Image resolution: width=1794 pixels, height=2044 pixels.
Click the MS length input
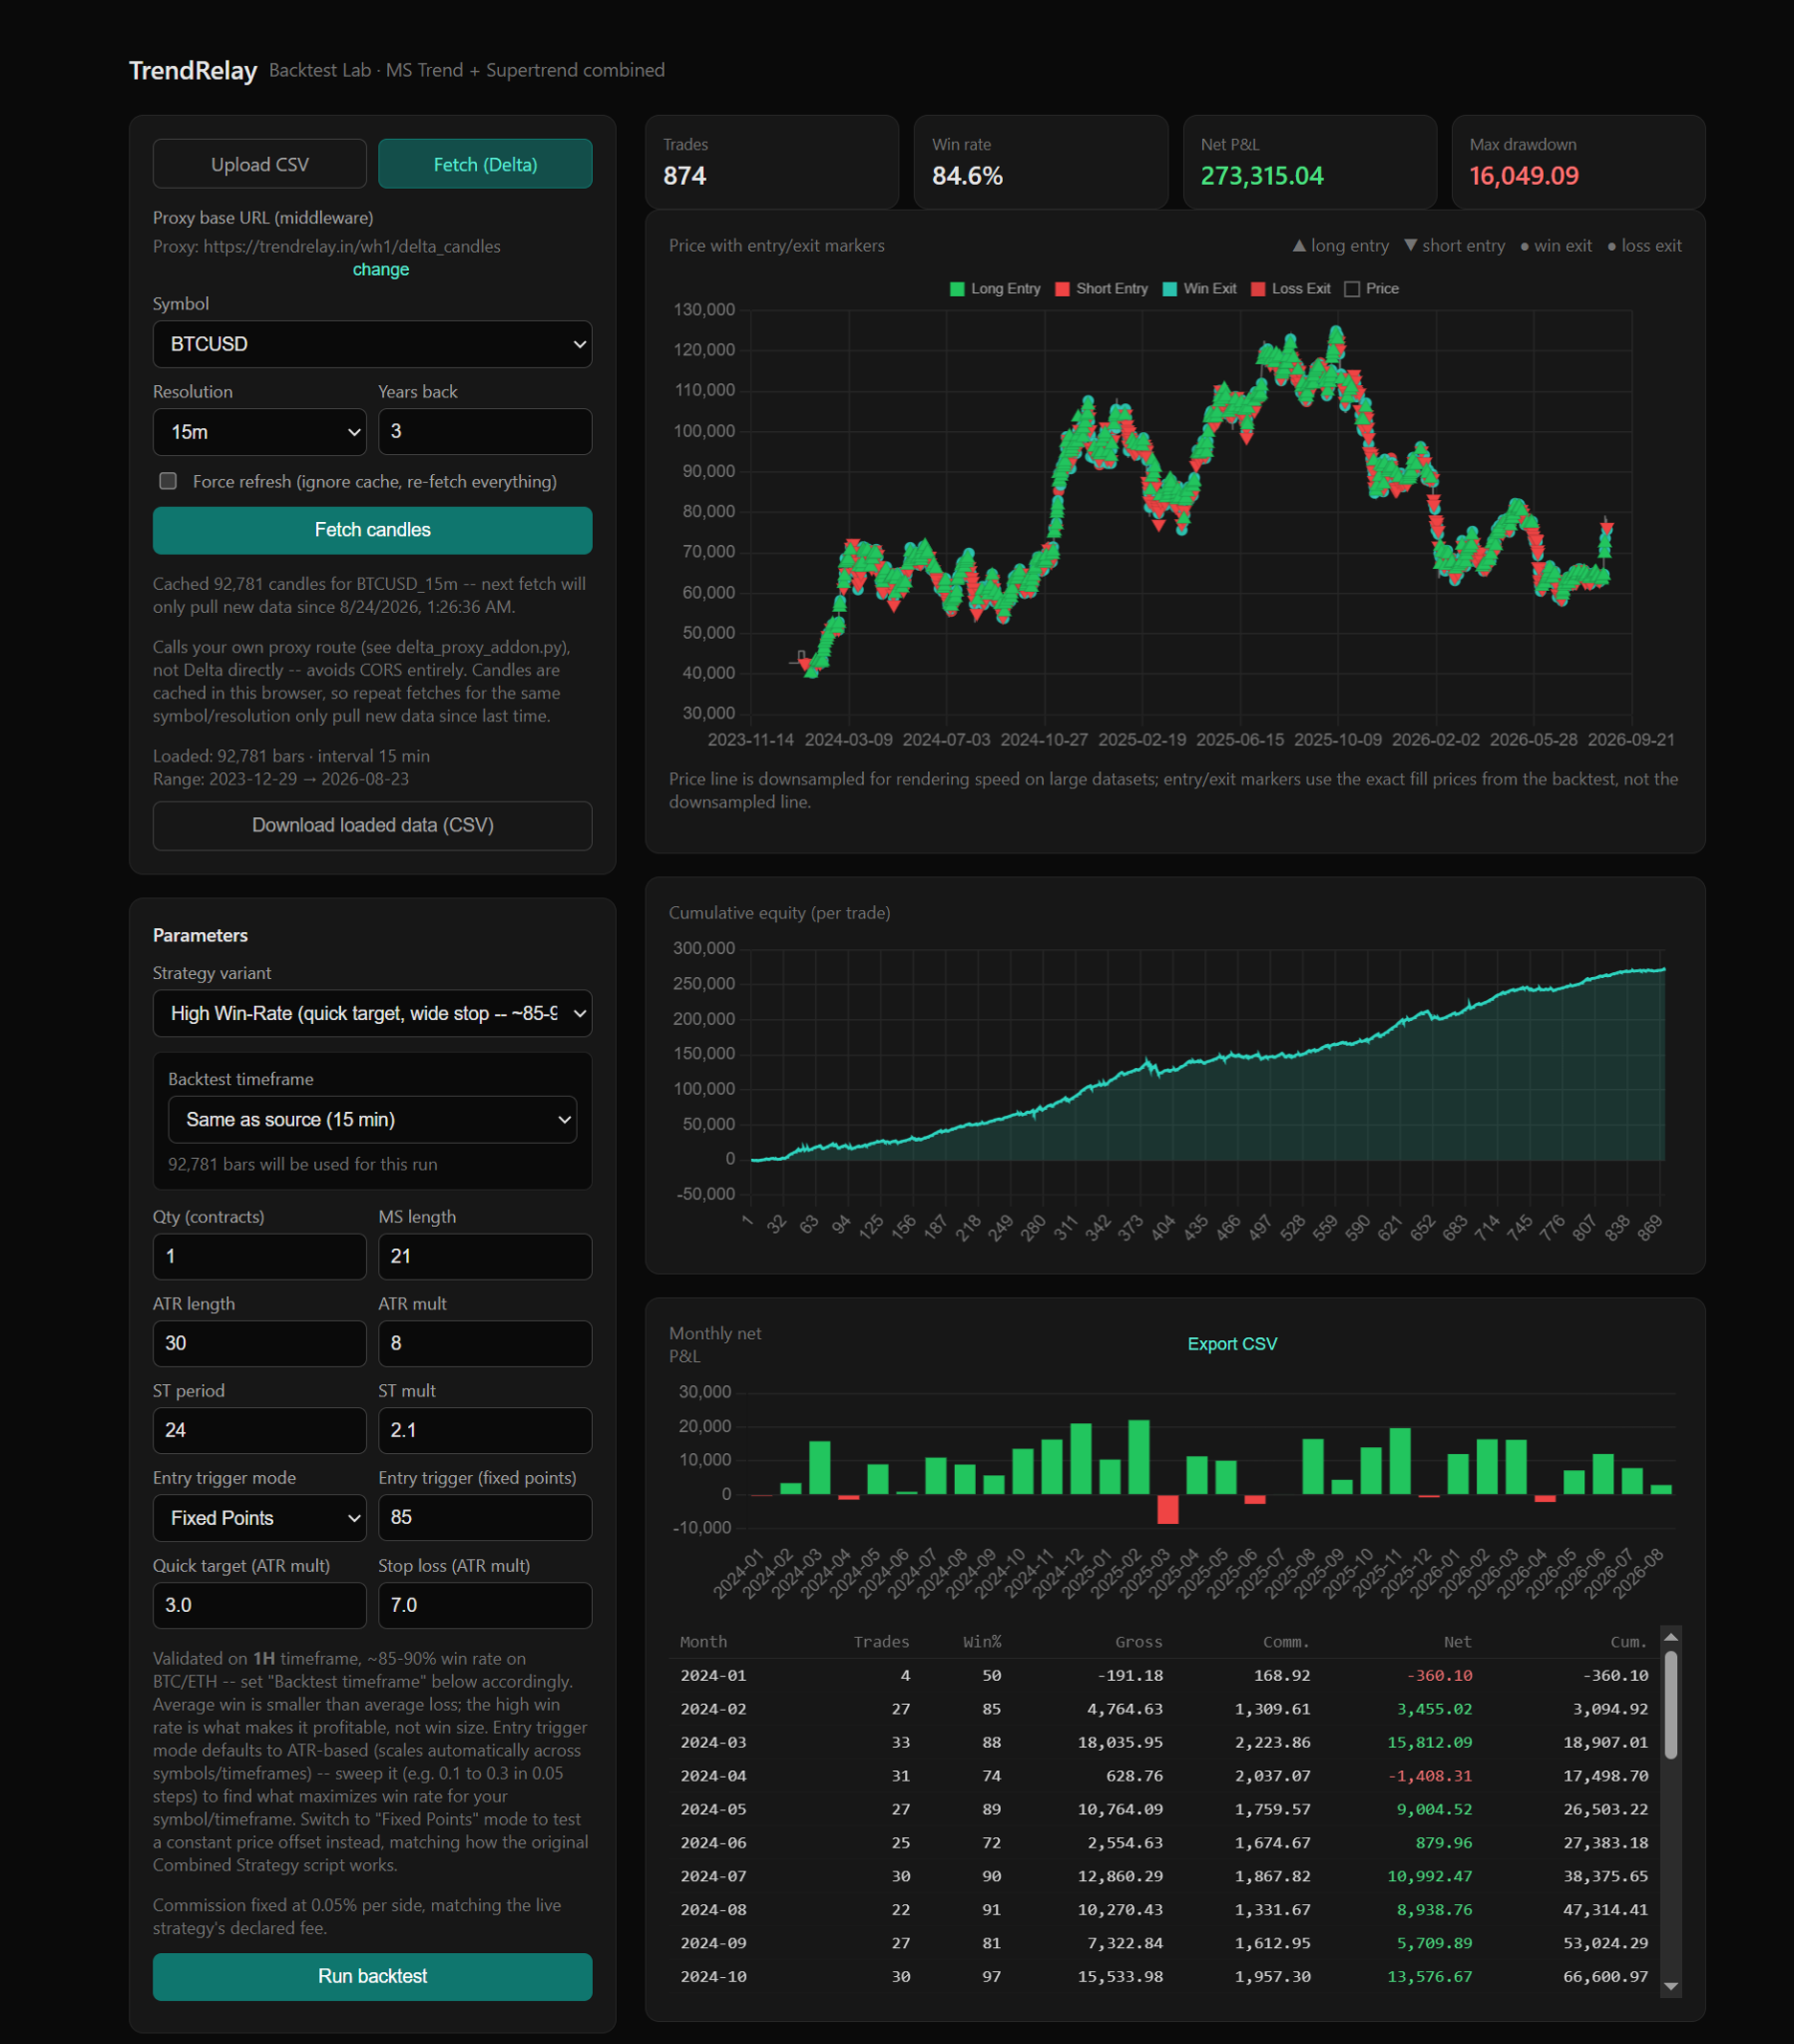[x=485, y=1256]
